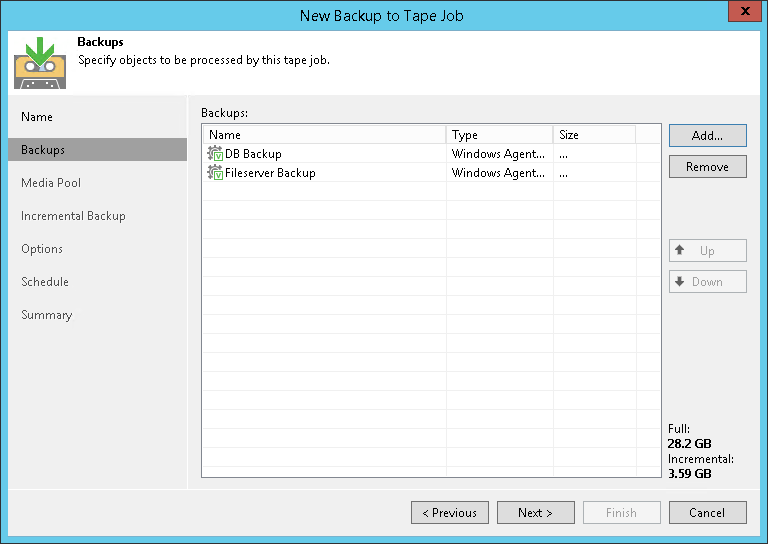768x544 pixels.
Task: Click the DB Backup job icon
Action: (215, 154)
